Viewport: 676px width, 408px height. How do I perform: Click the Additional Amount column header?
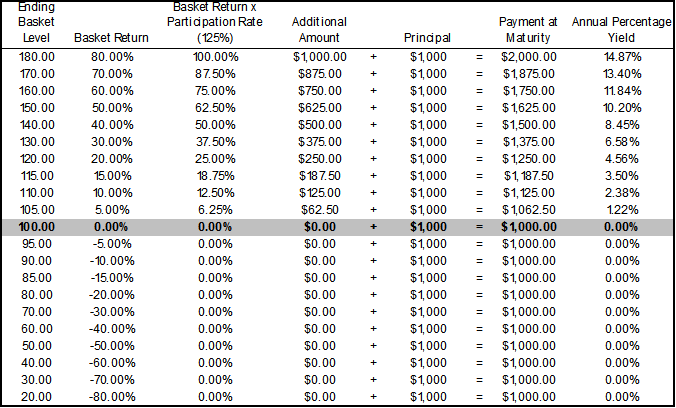click(x=319, y=30)
